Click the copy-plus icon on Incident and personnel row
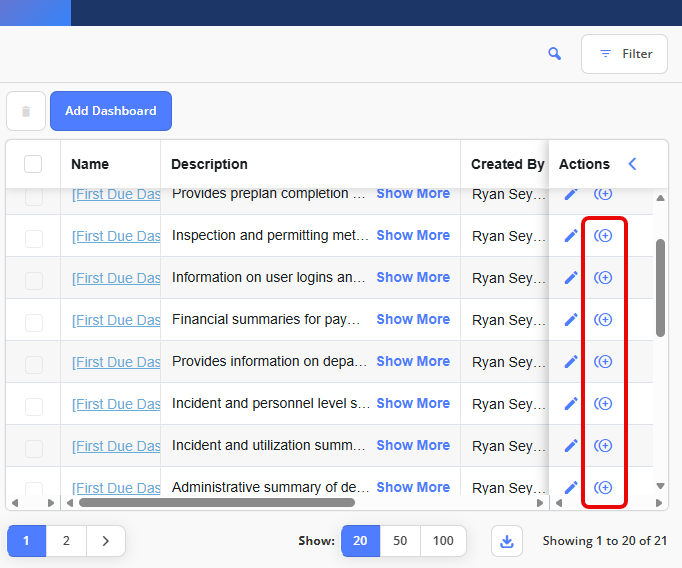682x568 pixels. [x=603, y=404]
